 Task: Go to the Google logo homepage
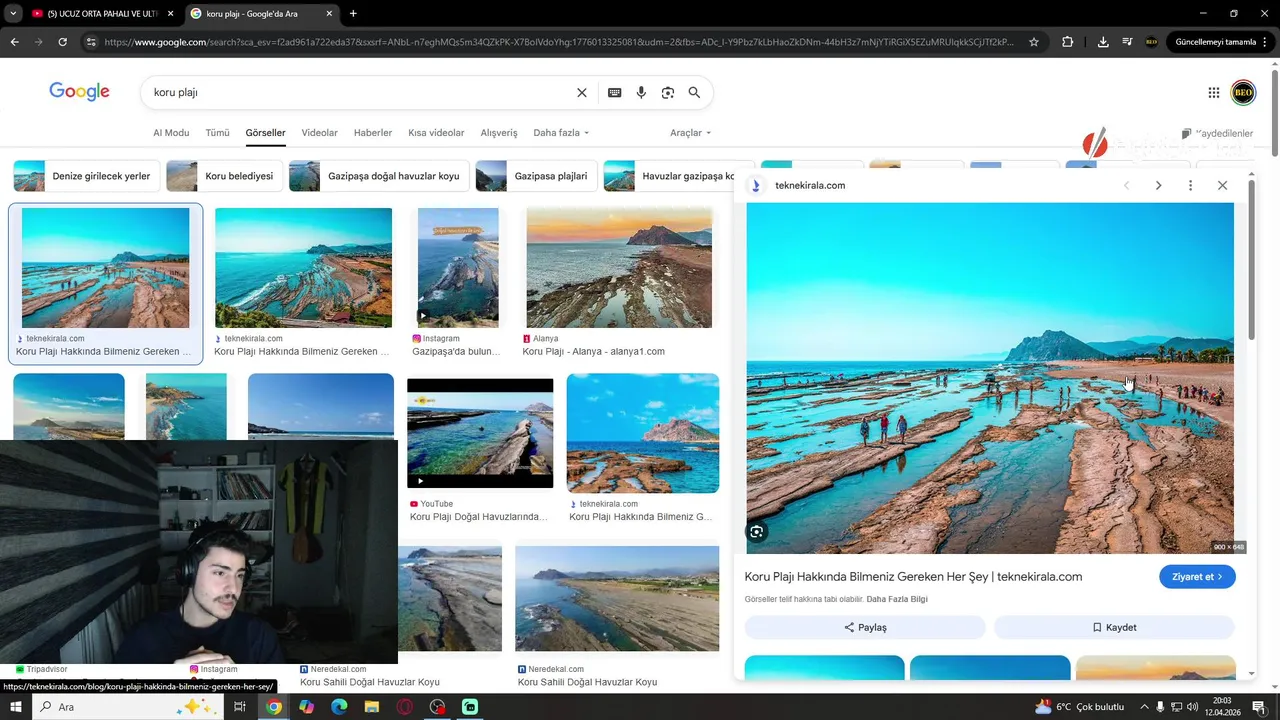[x=79, y=92]
